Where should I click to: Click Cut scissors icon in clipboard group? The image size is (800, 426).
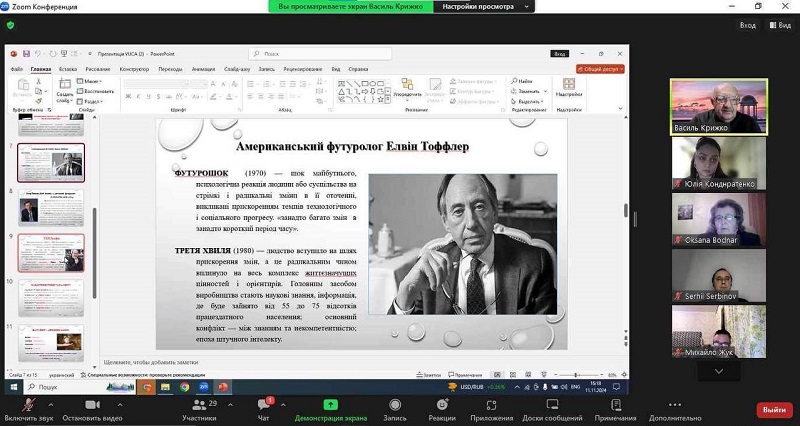(39, 82)
